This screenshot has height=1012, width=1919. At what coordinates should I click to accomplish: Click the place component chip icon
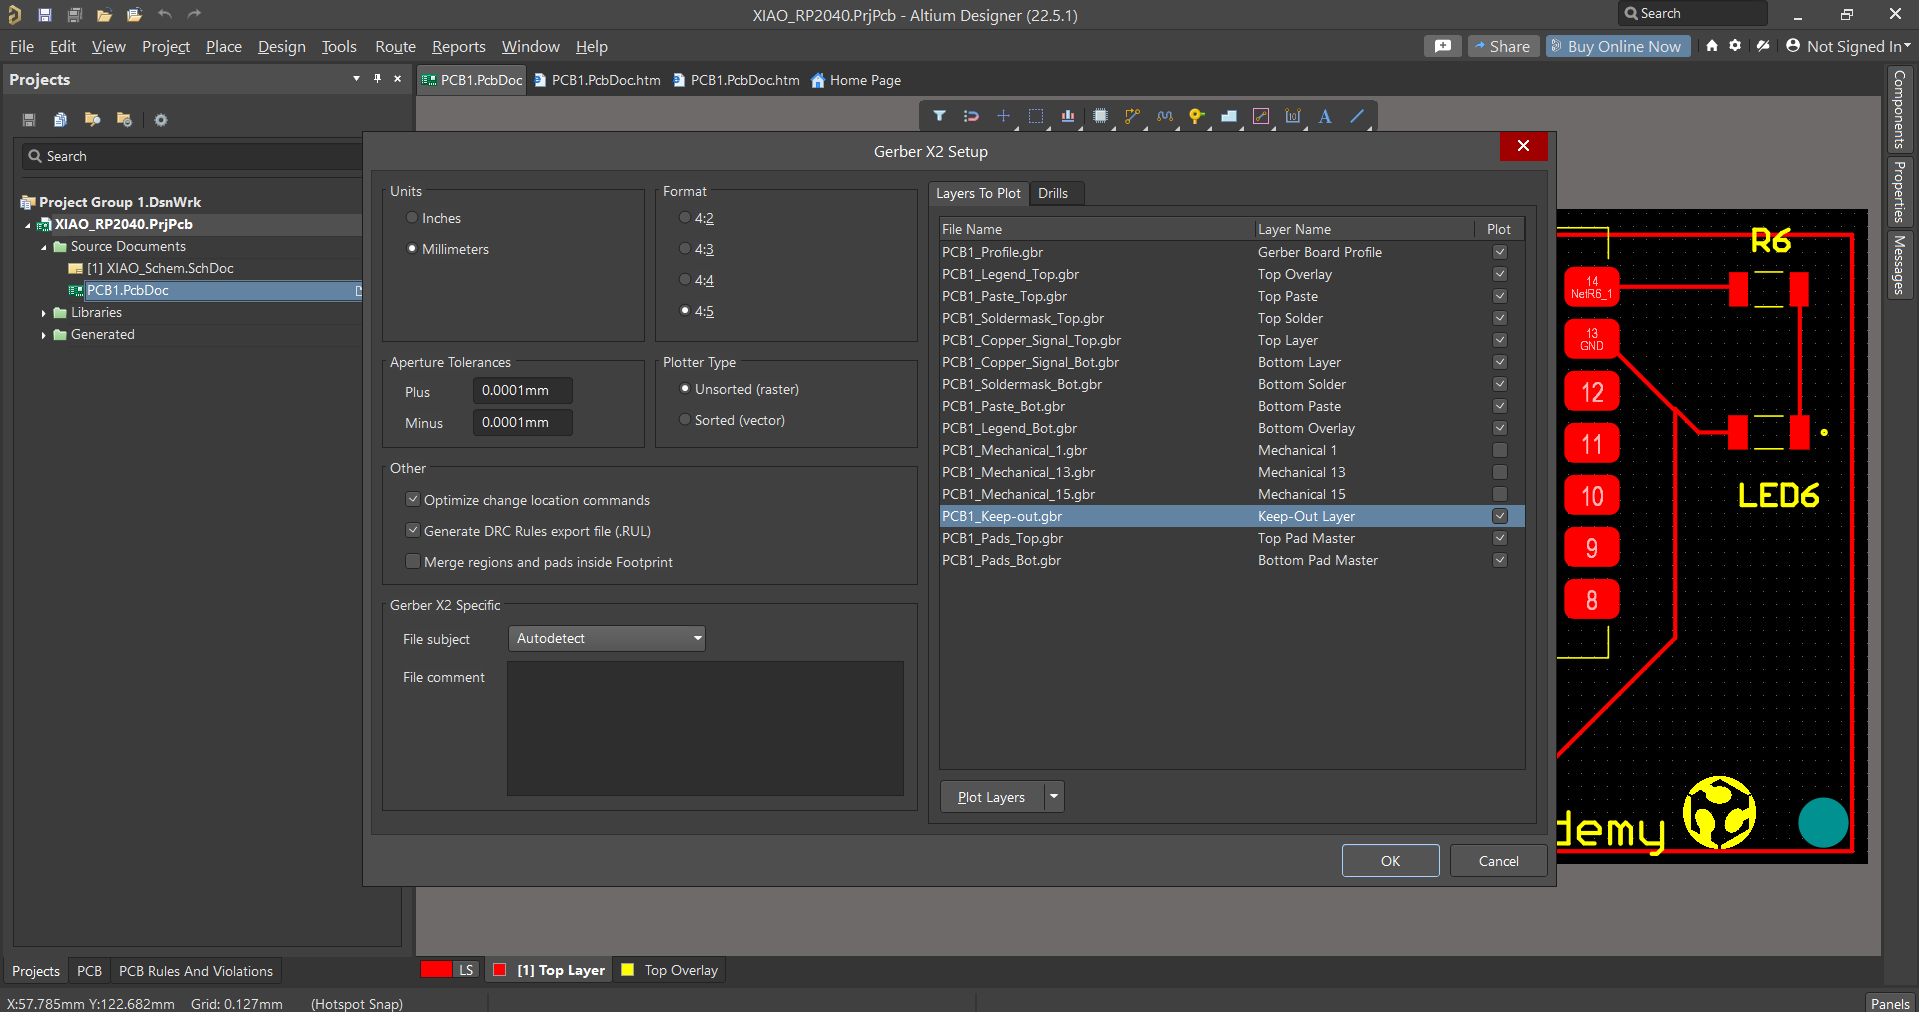[x=1100, y=117]
